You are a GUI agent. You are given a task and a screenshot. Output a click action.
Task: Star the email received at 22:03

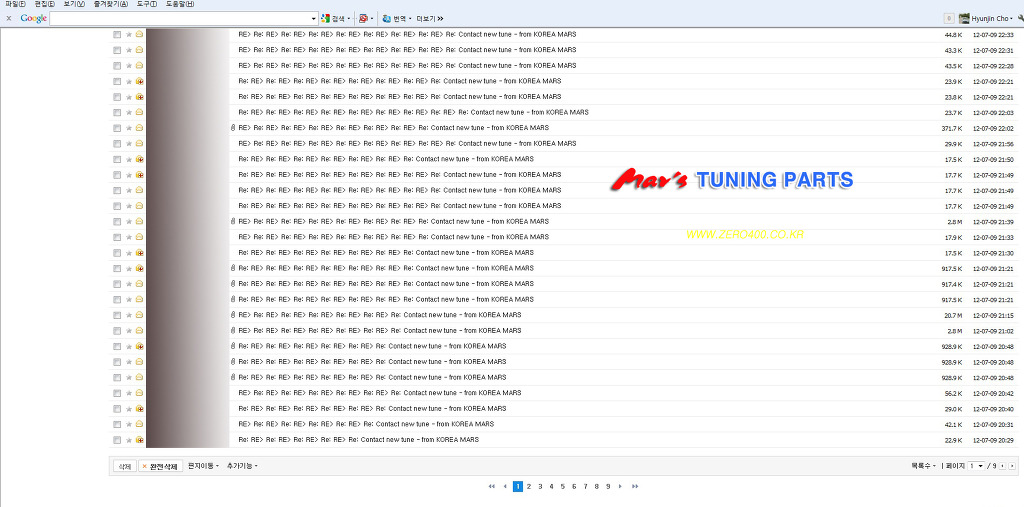pos(129,112)
